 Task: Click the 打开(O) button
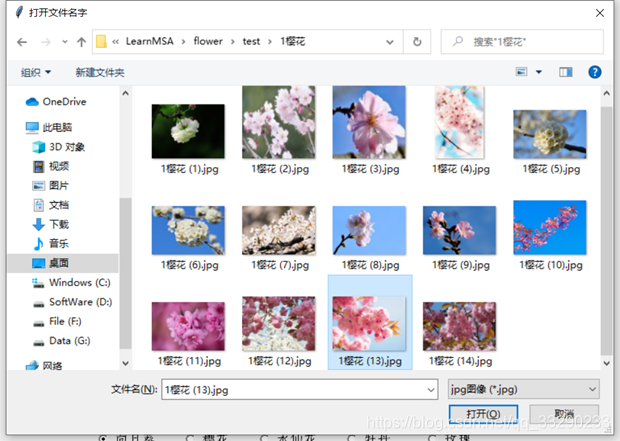click(x=483, y=414)
